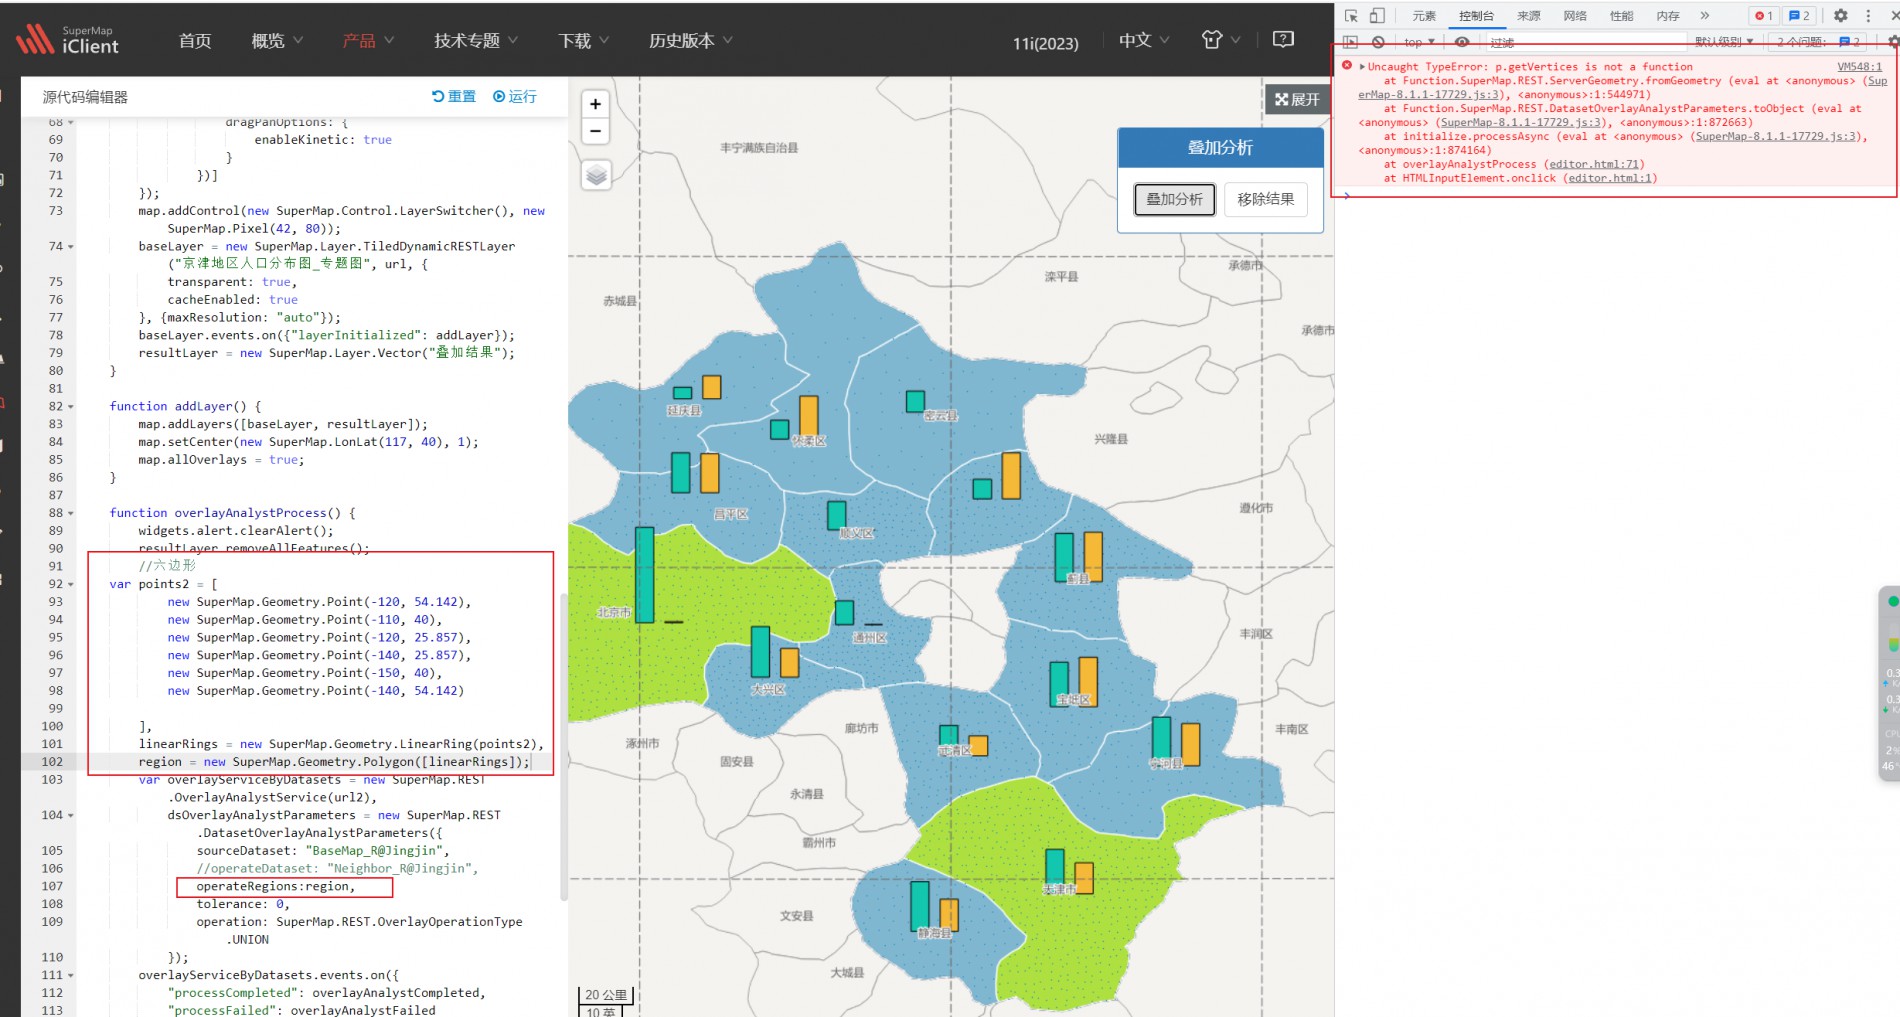Reset code with 重置 button
Viewport: 1900px width, 1017px height.
coord(454,96)
